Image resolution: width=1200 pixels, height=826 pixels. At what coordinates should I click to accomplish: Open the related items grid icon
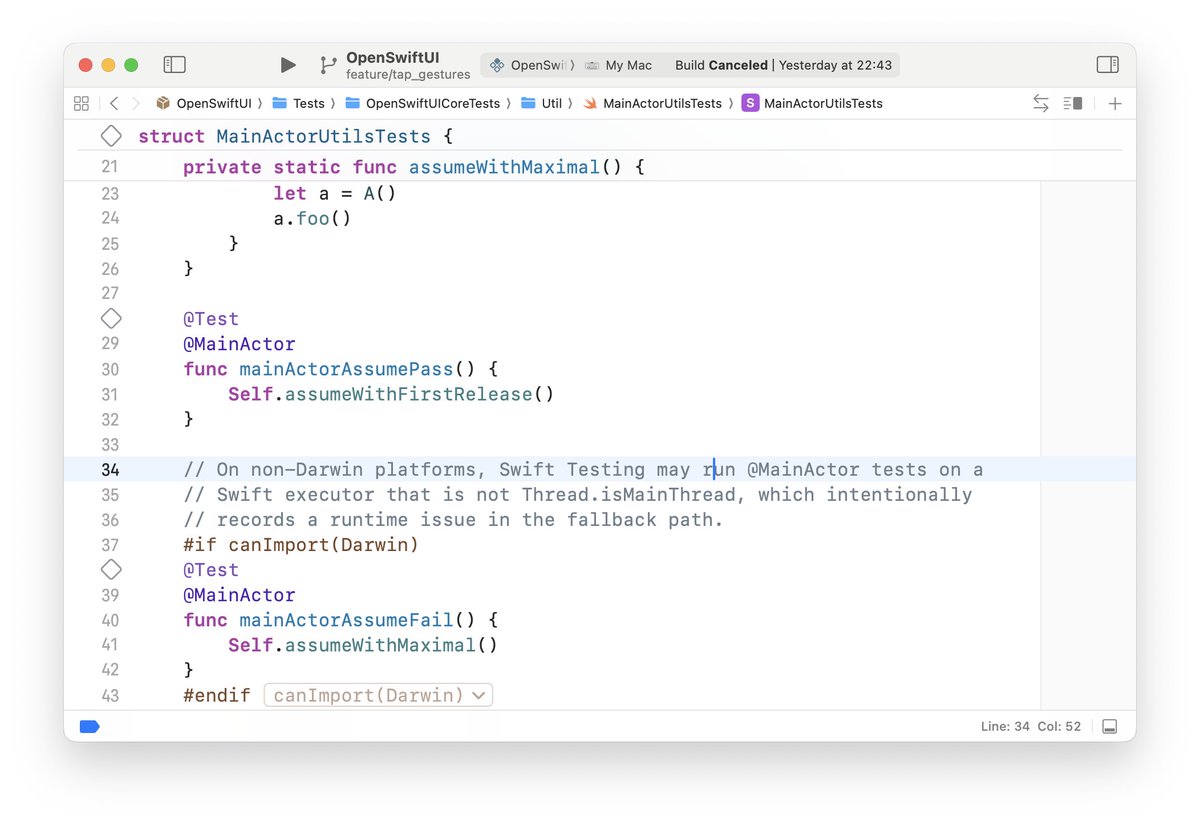point(82,103)
